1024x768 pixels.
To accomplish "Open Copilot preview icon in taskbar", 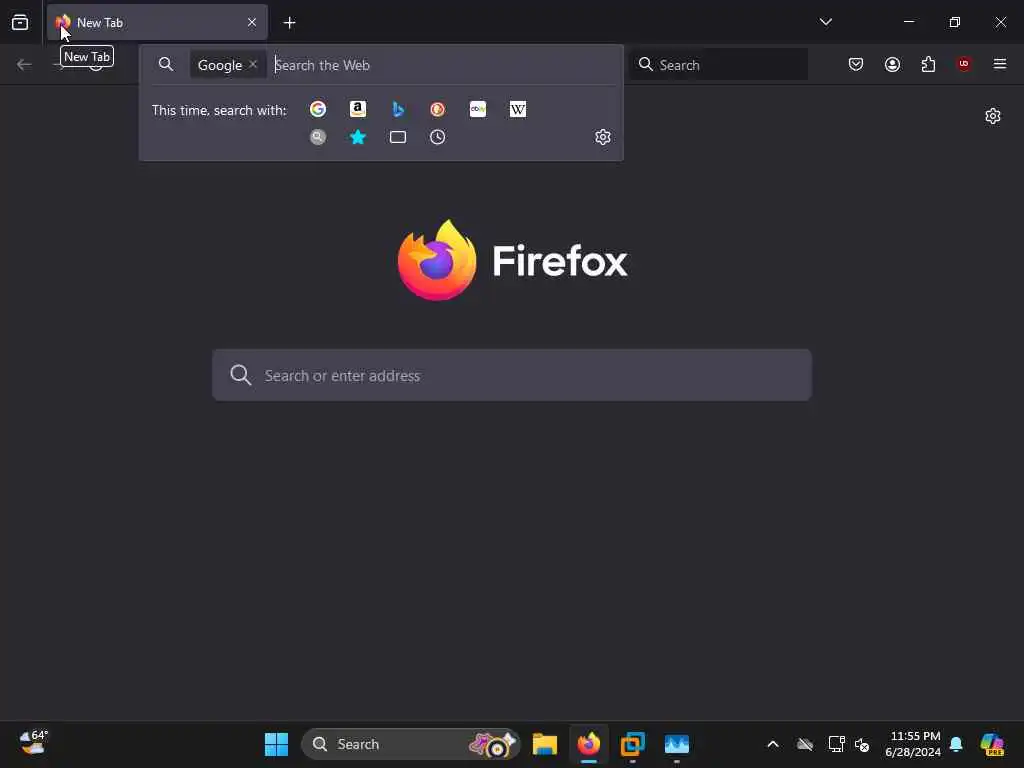I will (993, 744).
